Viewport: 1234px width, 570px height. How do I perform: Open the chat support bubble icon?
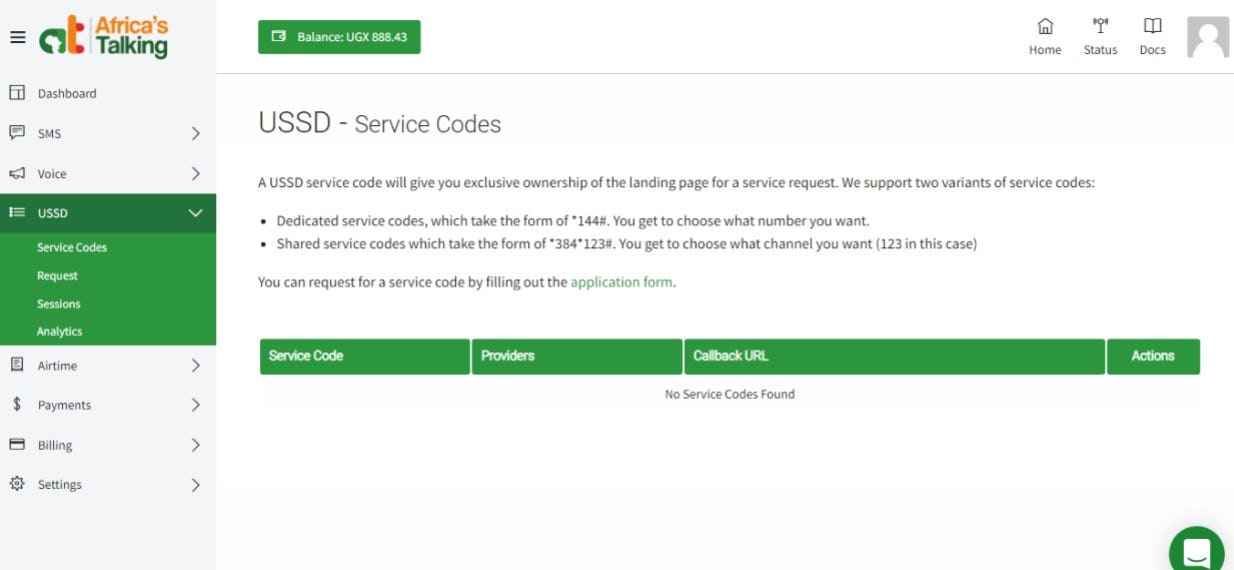pos(1196,551)
